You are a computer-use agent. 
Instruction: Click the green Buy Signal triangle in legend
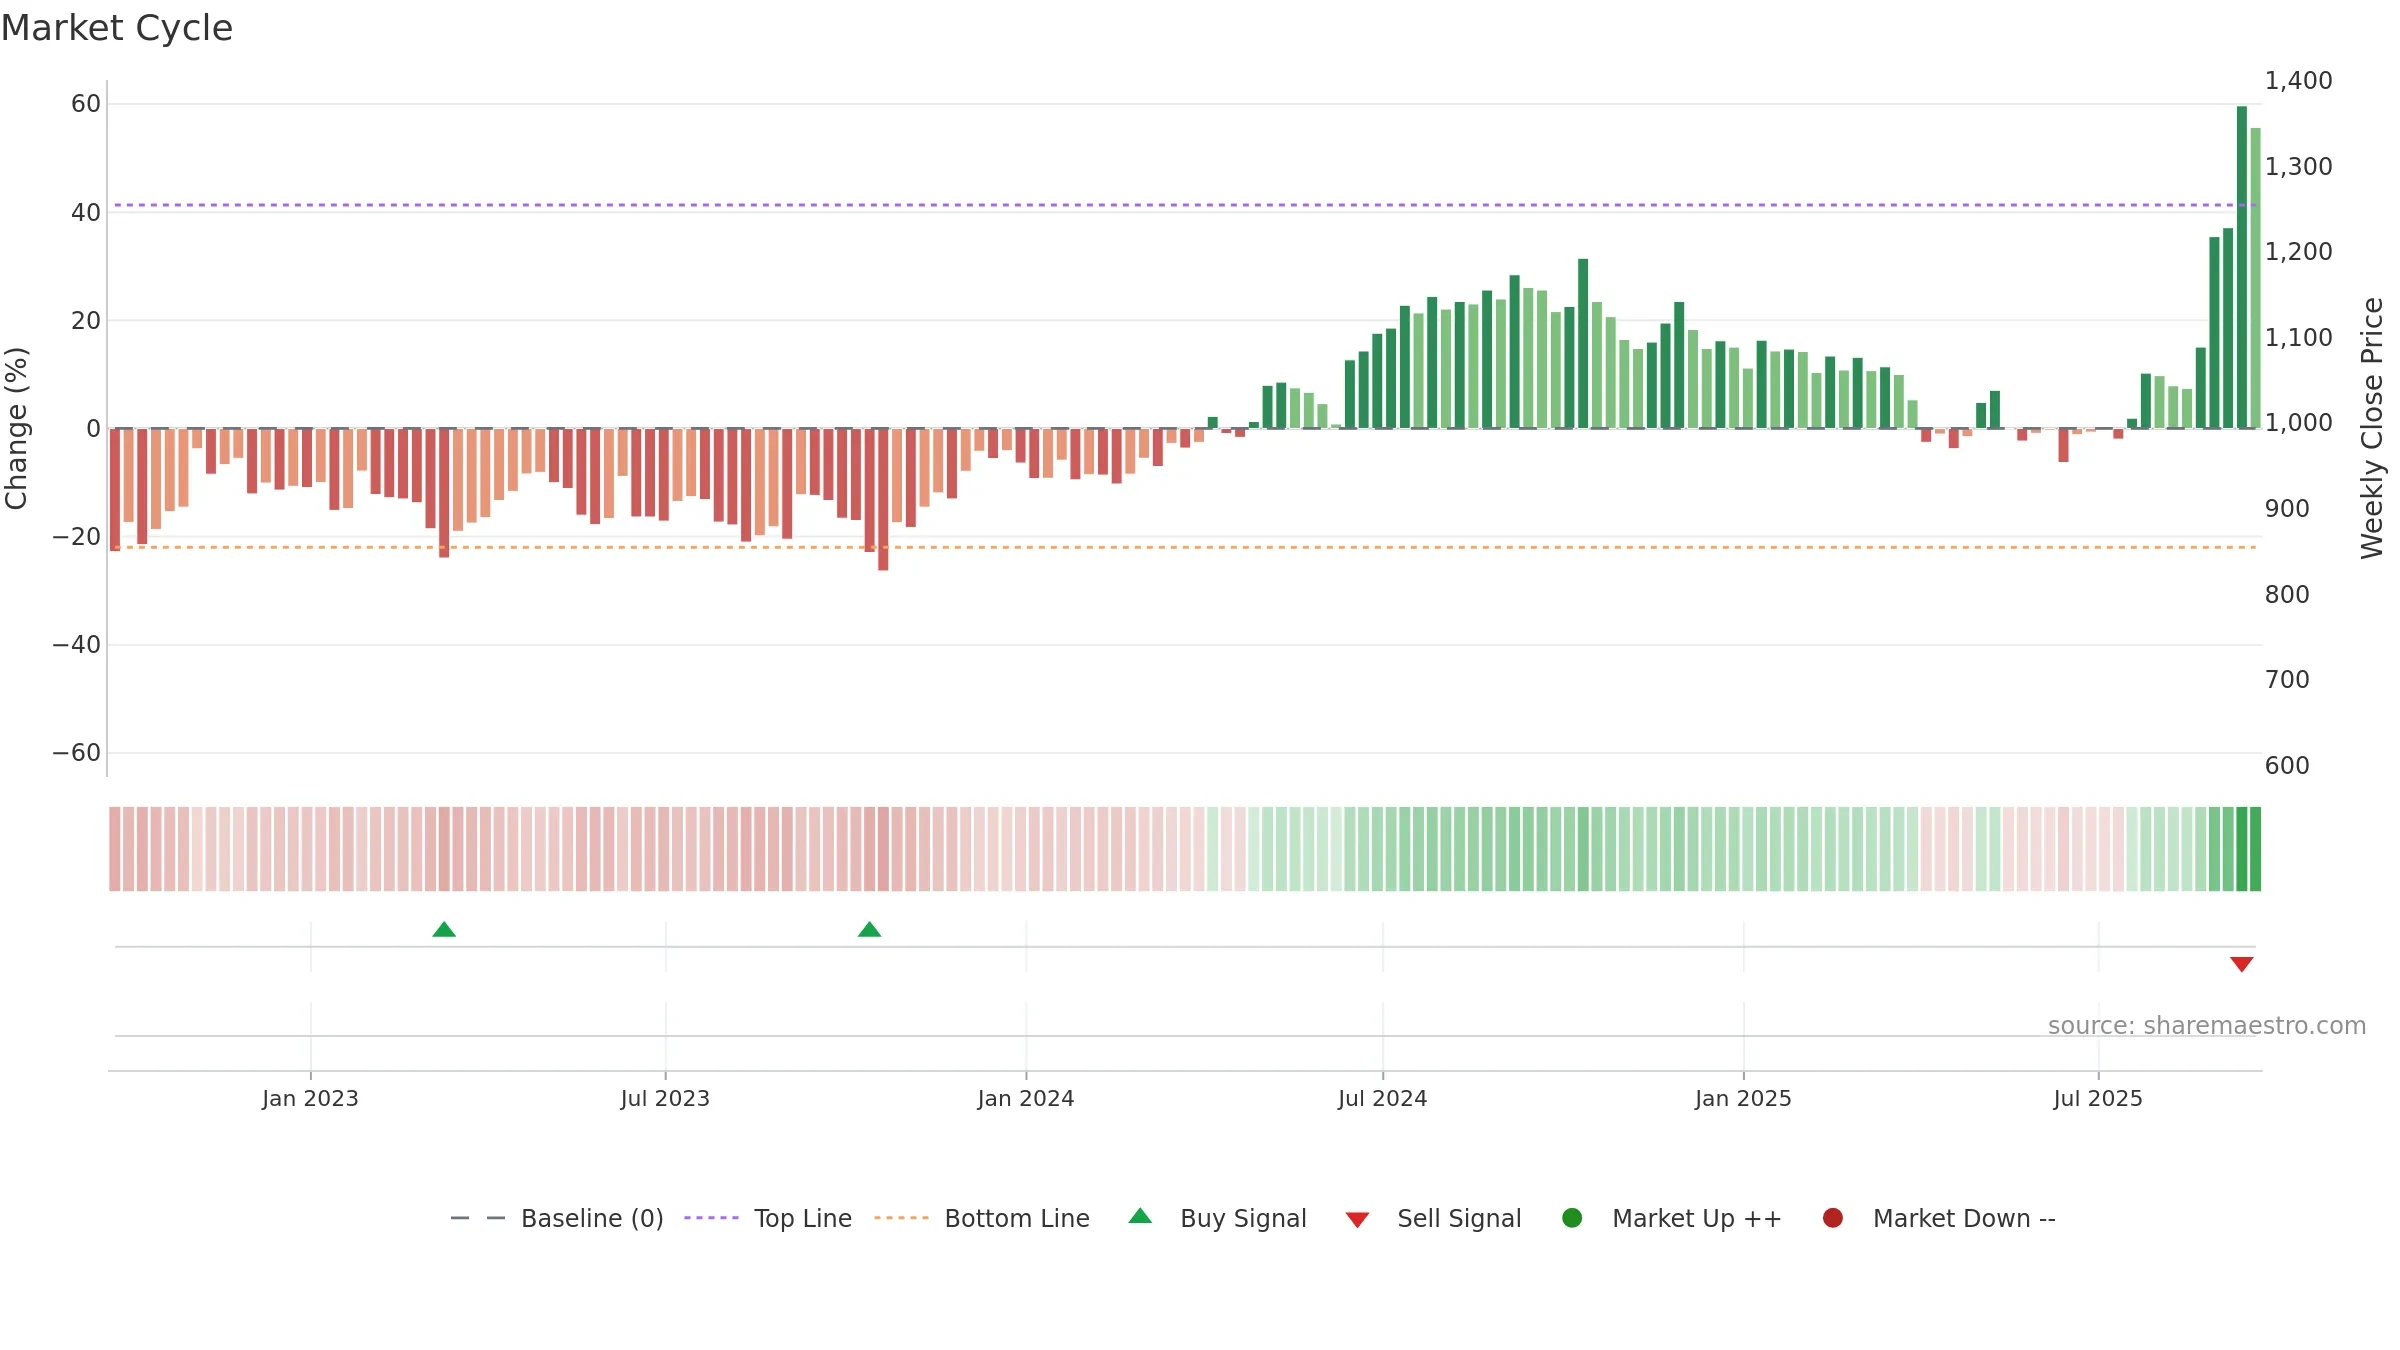click(x=1140, y=1216)
